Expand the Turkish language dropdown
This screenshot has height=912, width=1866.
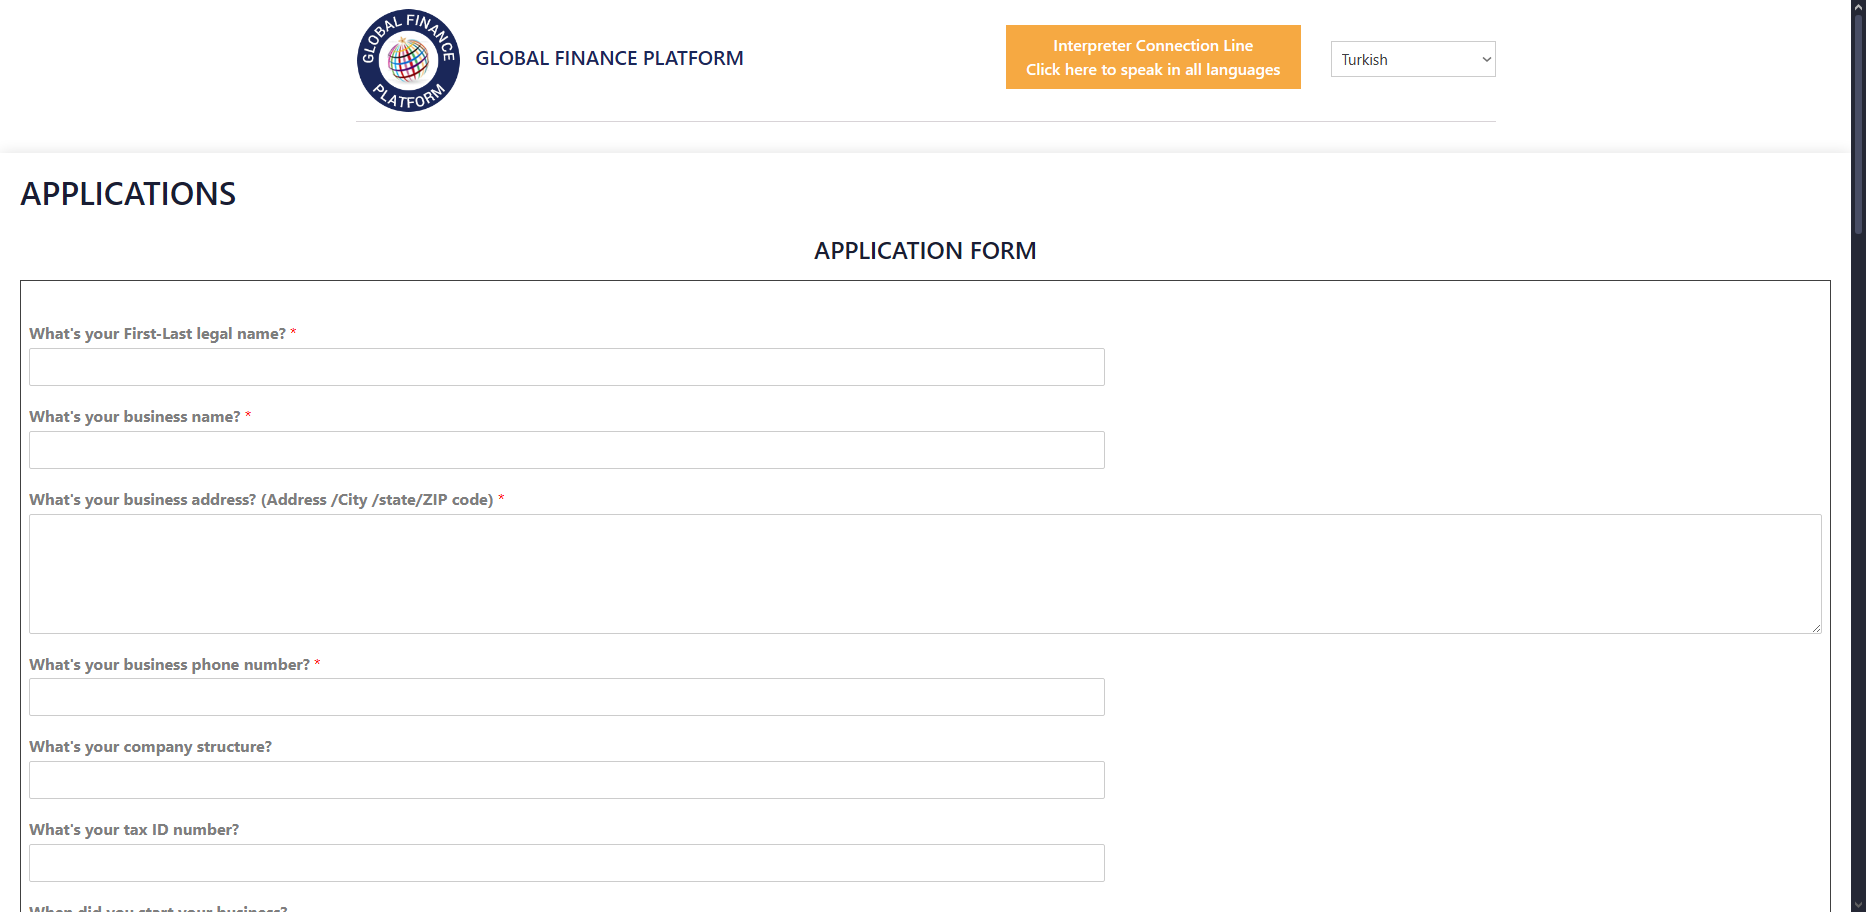[1412, 59]
